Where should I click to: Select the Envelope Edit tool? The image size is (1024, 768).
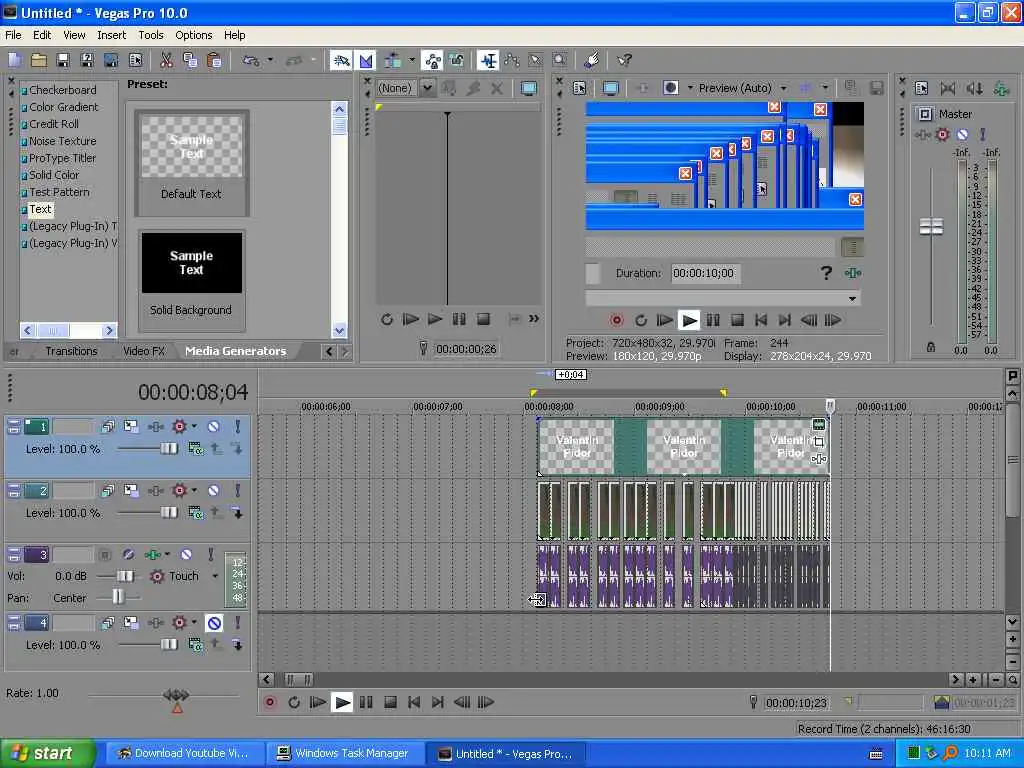(x=512, y=61)
